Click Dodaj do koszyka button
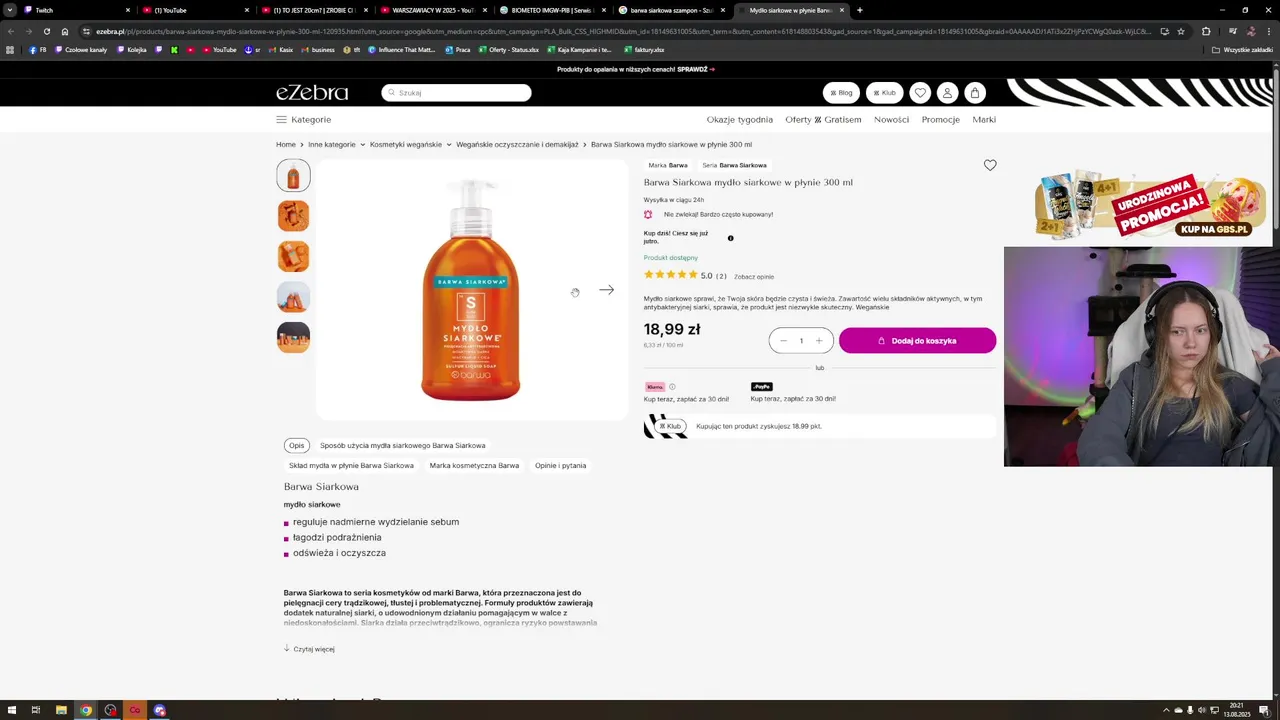Image resolution: width=1280 pixels, height=720 pixels. [x=917, y=341]
